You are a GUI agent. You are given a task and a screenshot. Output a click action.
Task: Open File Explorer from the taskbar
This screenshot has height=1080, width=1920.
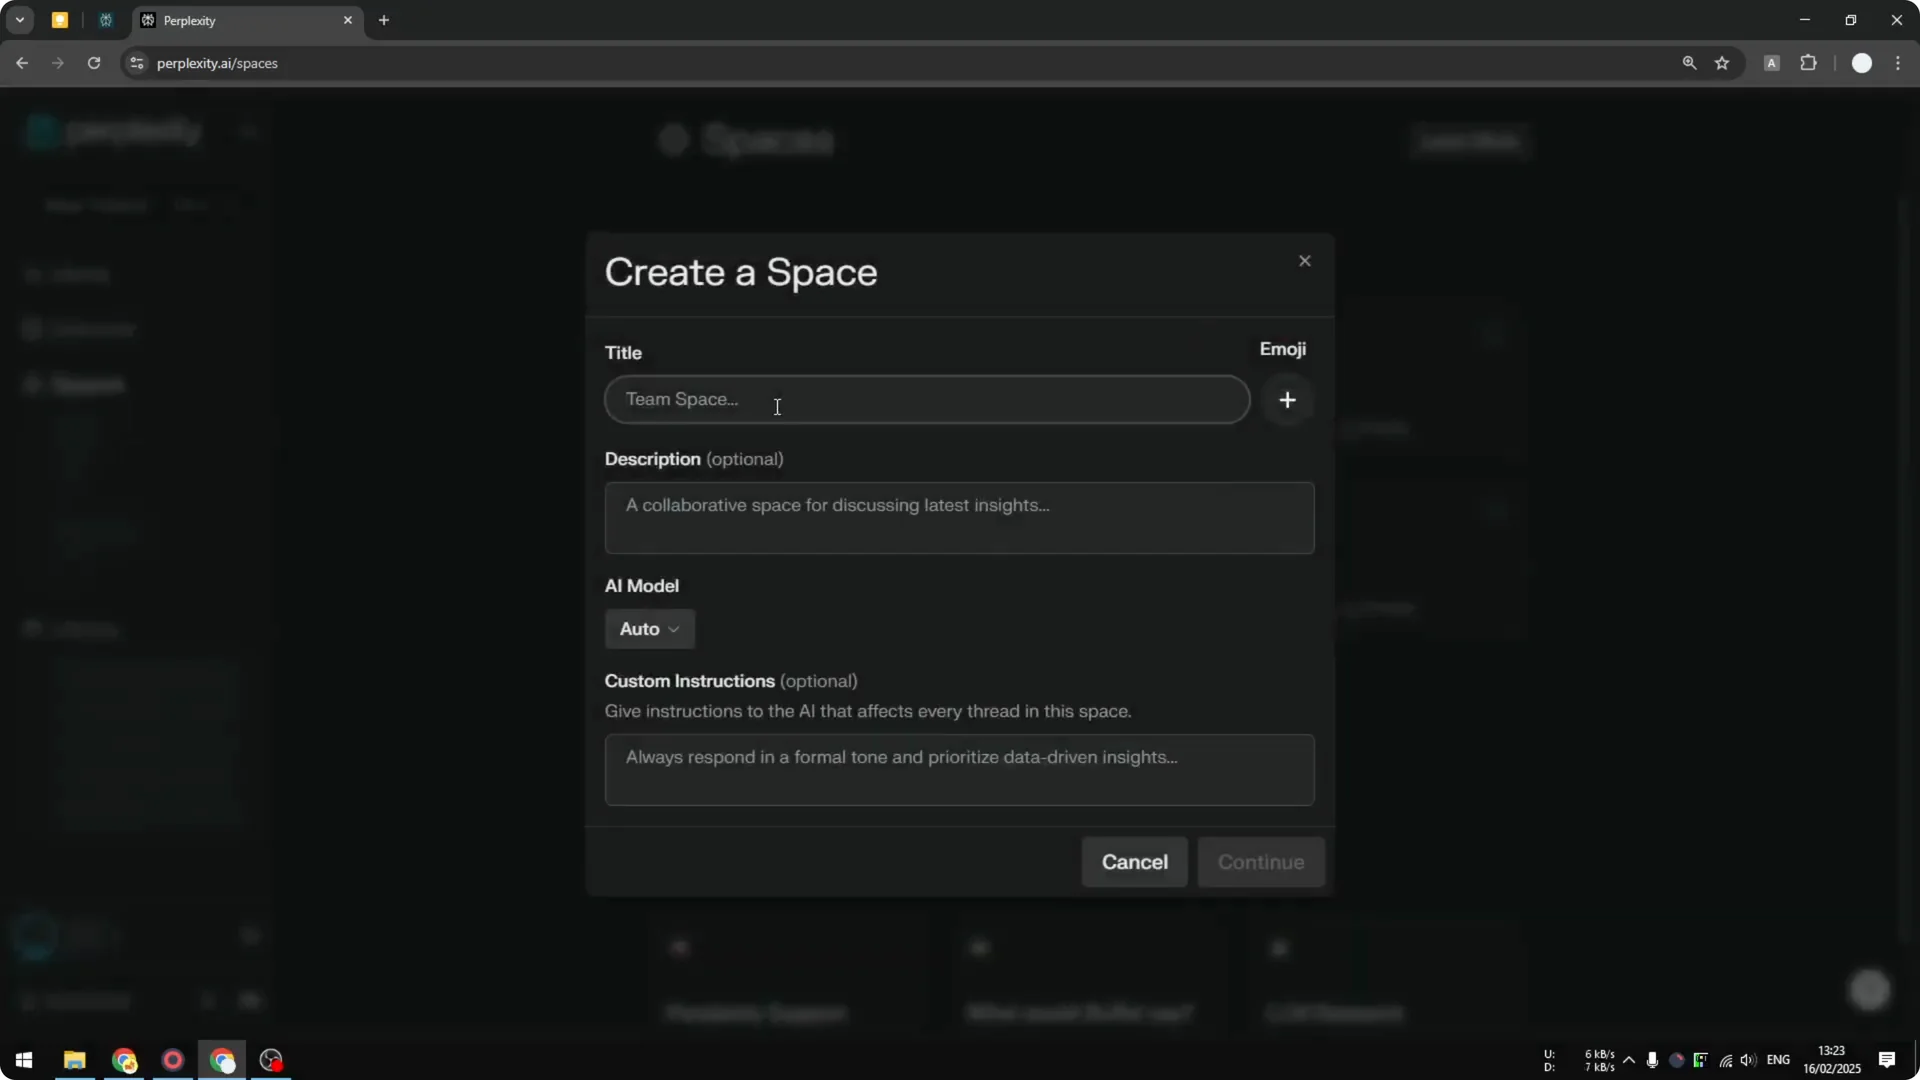[x=75, y=1060]
